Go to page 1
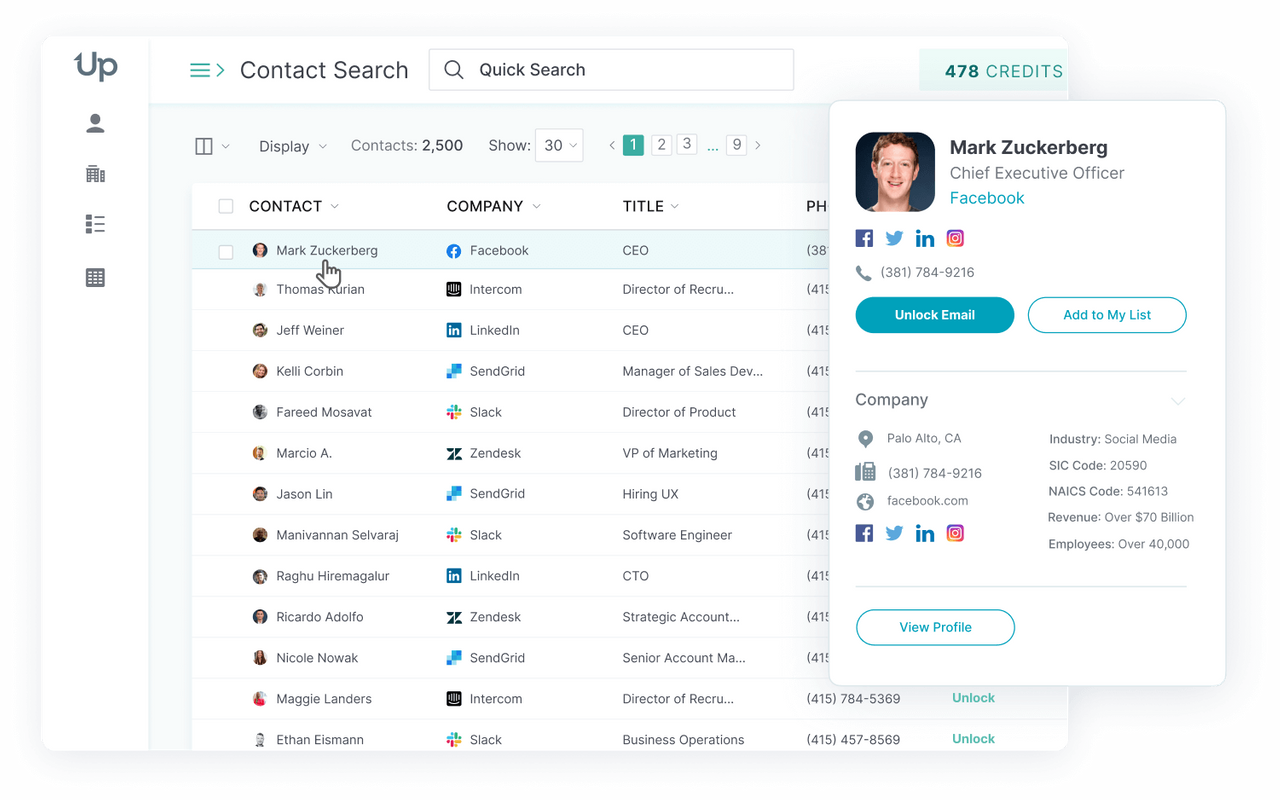Viewport: 1280px width, 800px height. [x=633, y=145]
